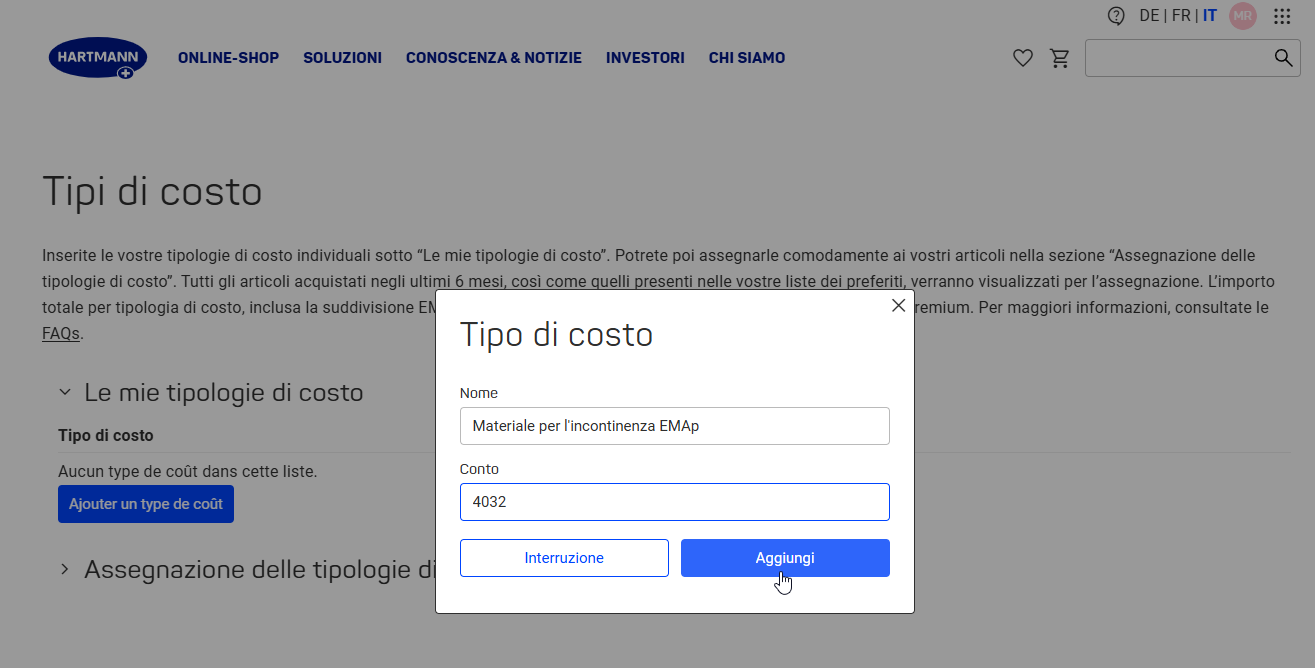This screenshot has width=1315, height=668.
Task: Open the shopping cart icon
Action: (1060, 59)
